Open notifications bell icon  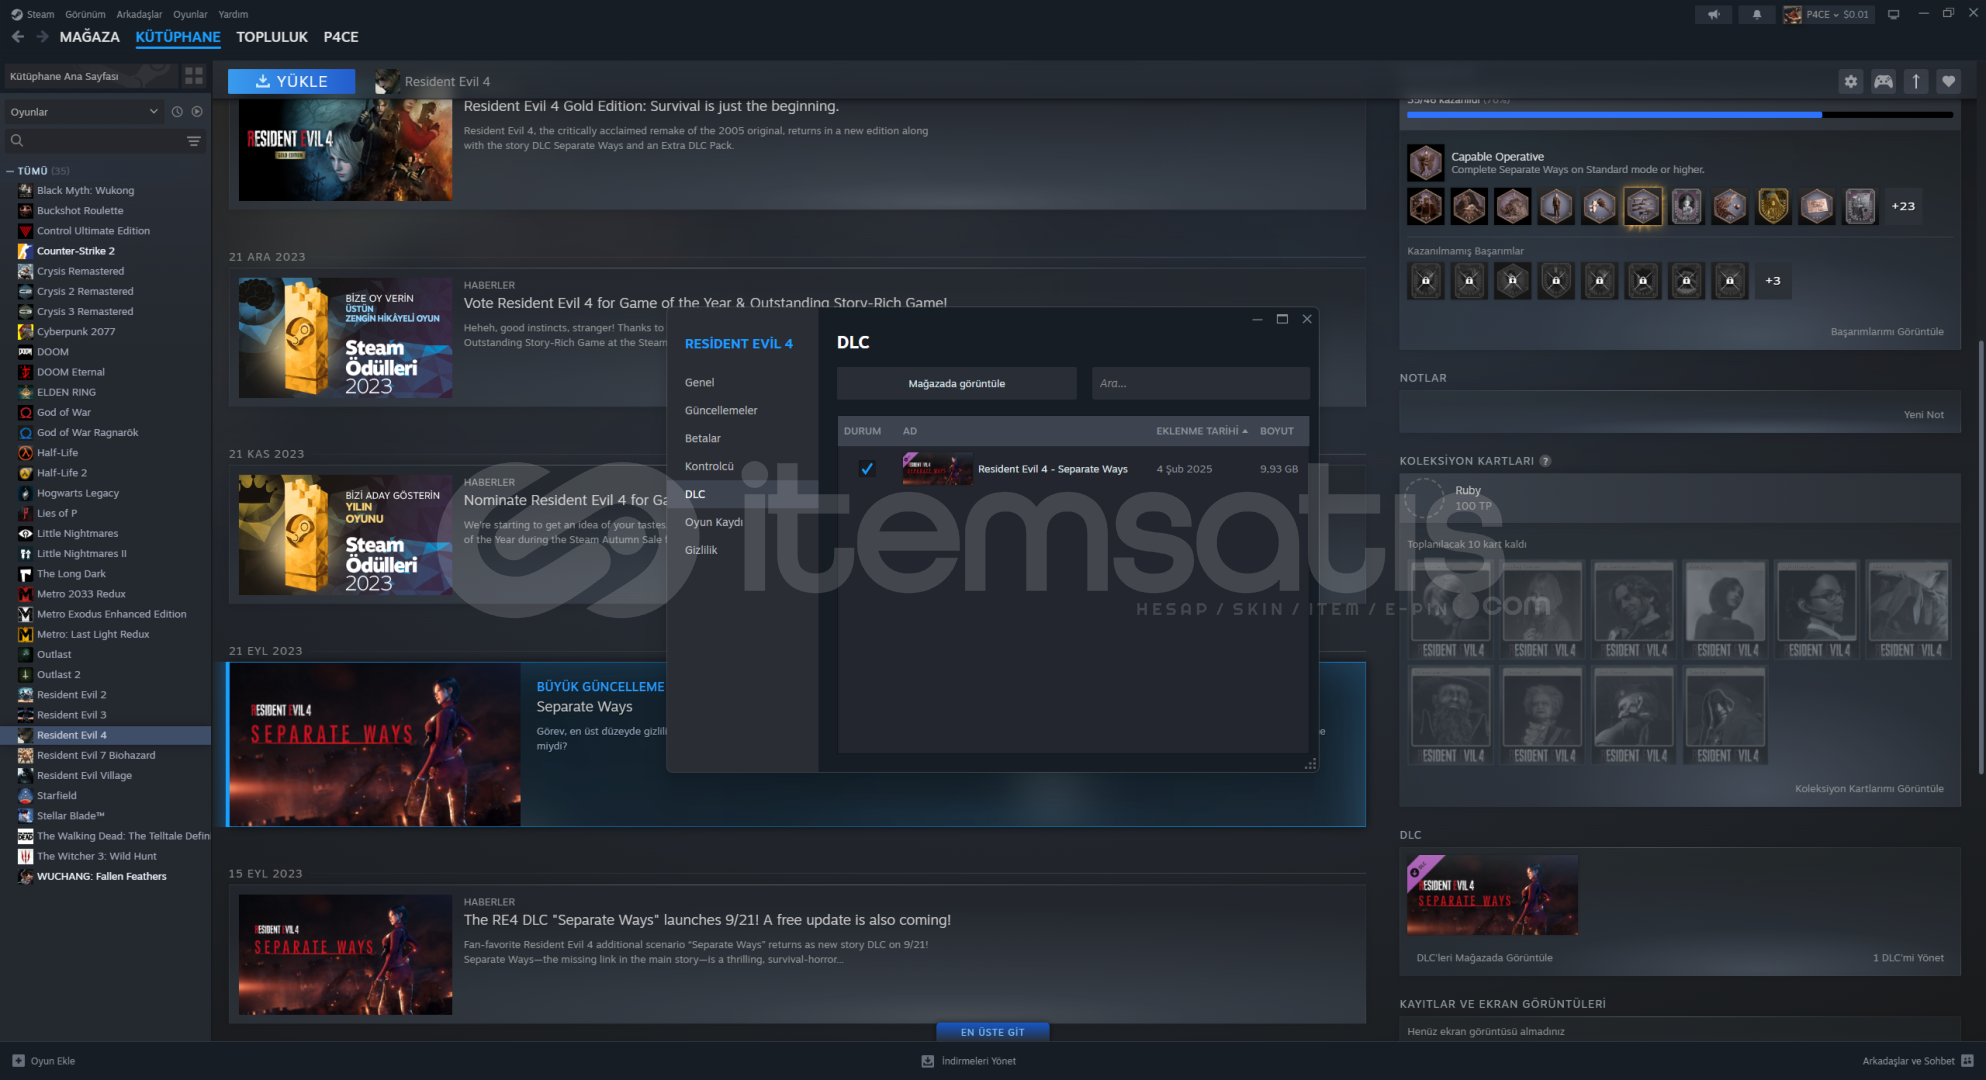[x=1757, y=14]
